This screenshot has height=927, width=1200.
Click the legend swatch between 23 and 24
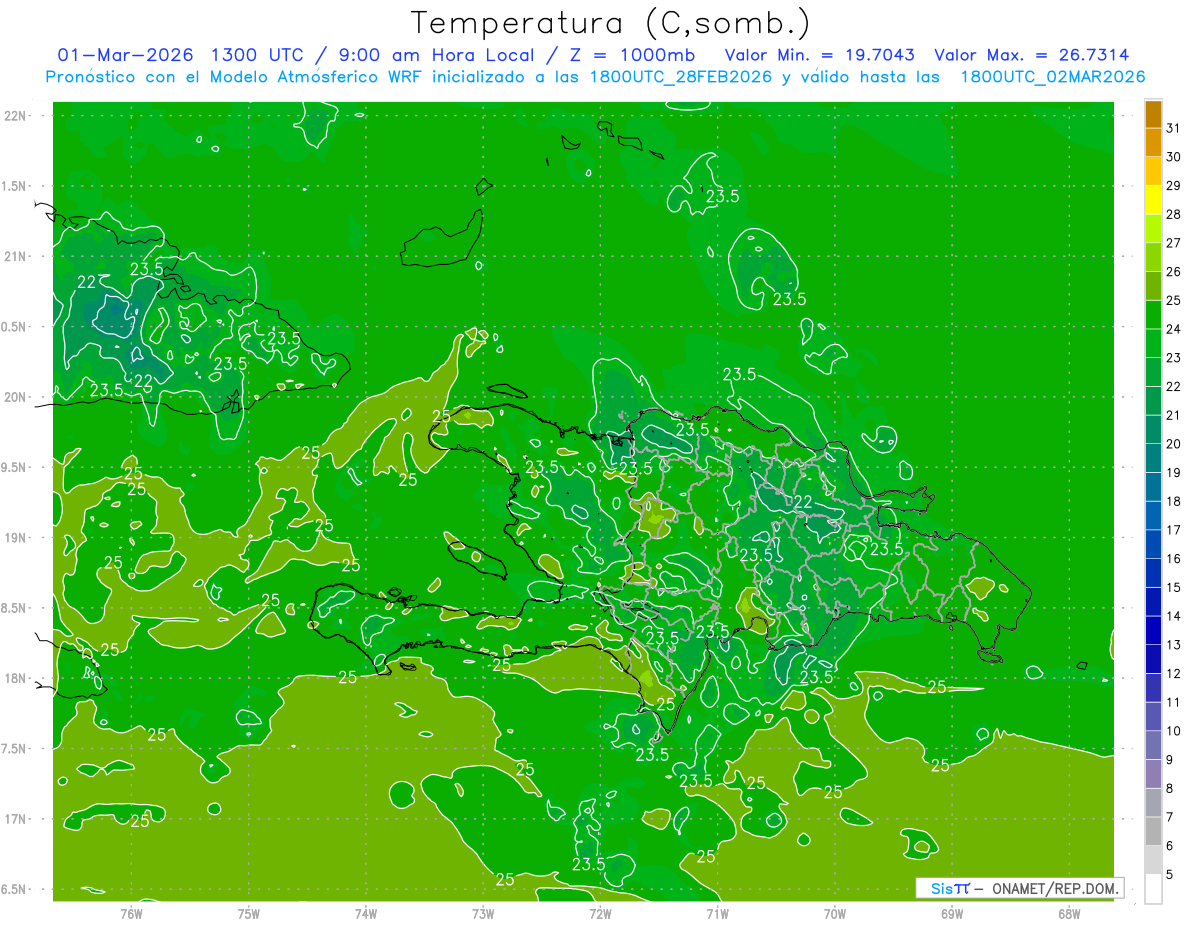point(1153,344)
